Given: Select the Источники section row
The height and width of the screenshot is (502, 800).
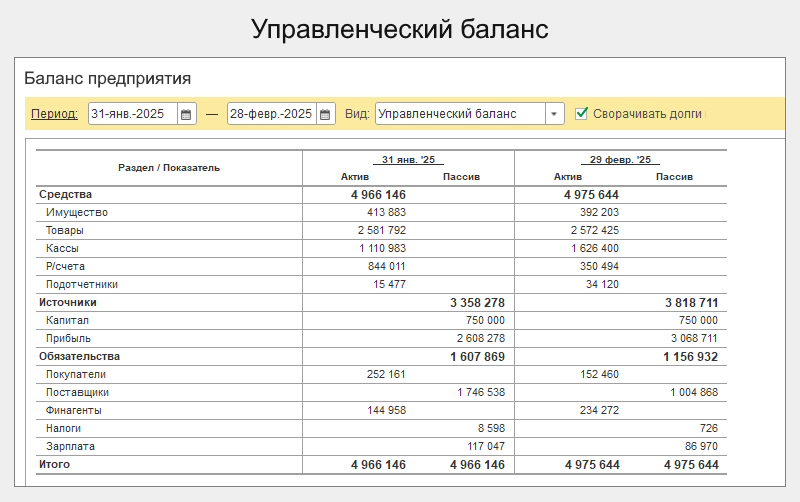Looking at the screenshot, I should 68,302.
